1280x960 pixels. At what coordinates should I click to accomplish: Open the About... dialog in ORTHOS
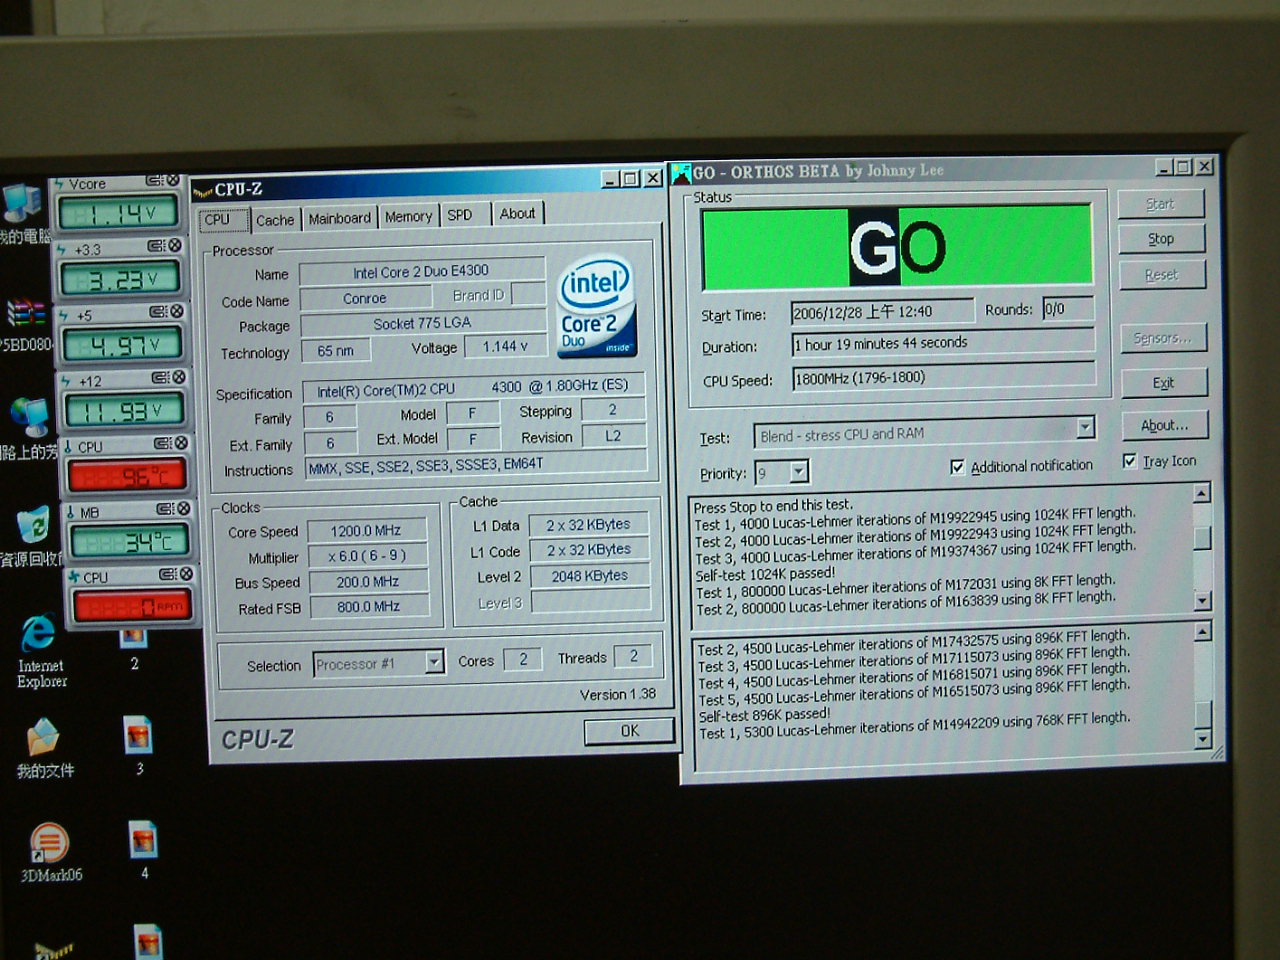(x=1165, y=425)
